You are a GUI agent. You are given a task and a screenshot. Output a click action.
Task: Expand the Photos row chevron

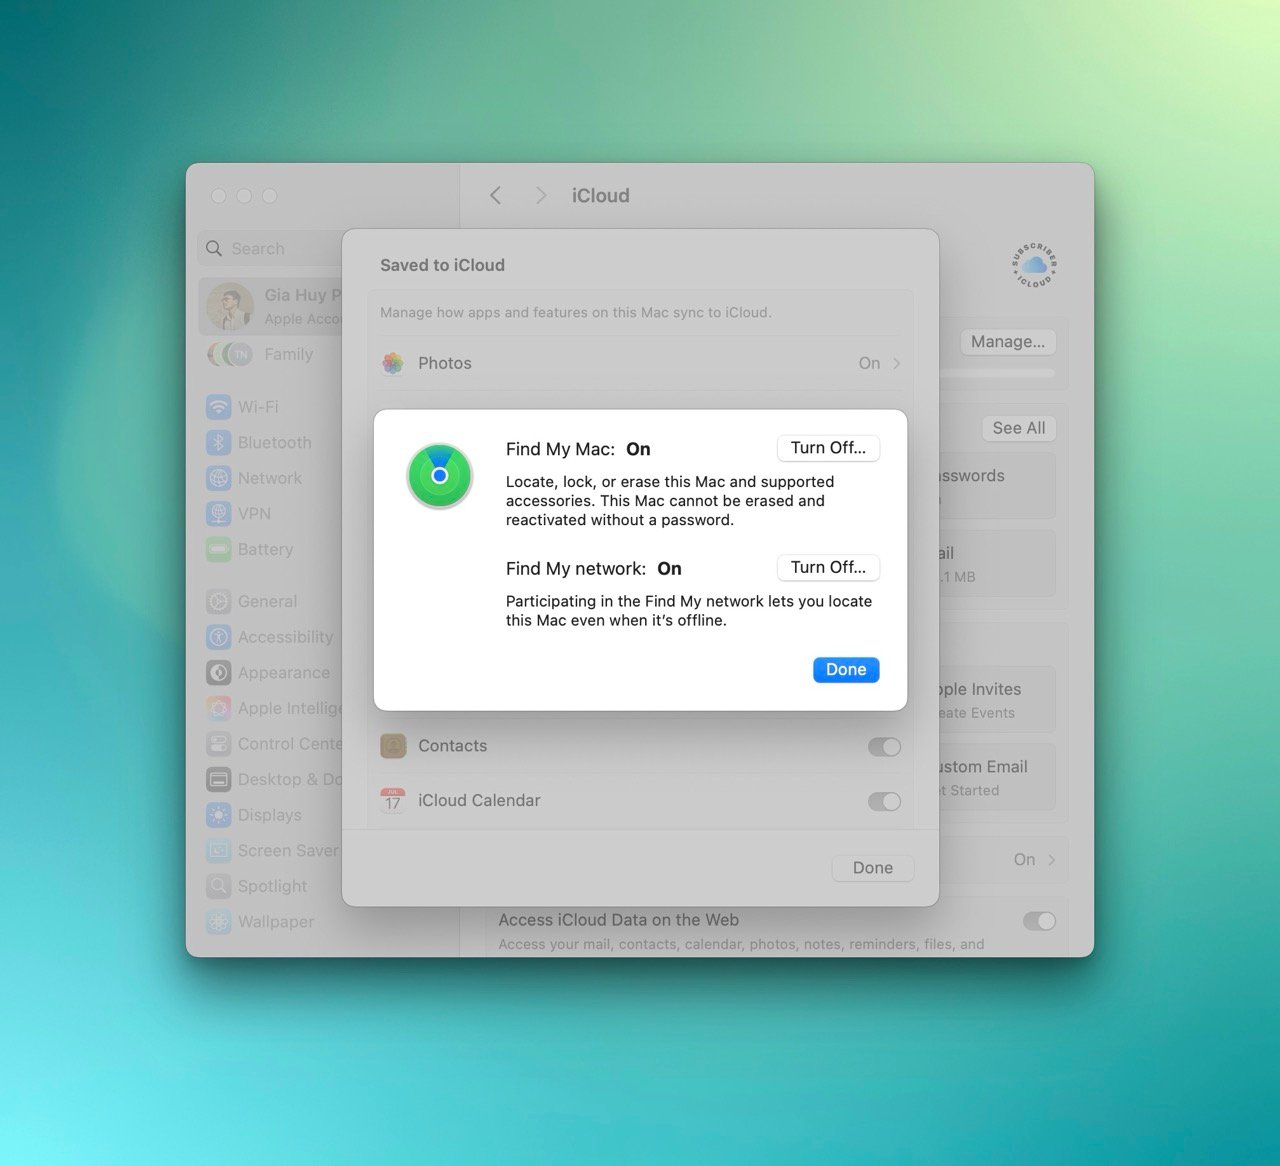pos(896,363)
